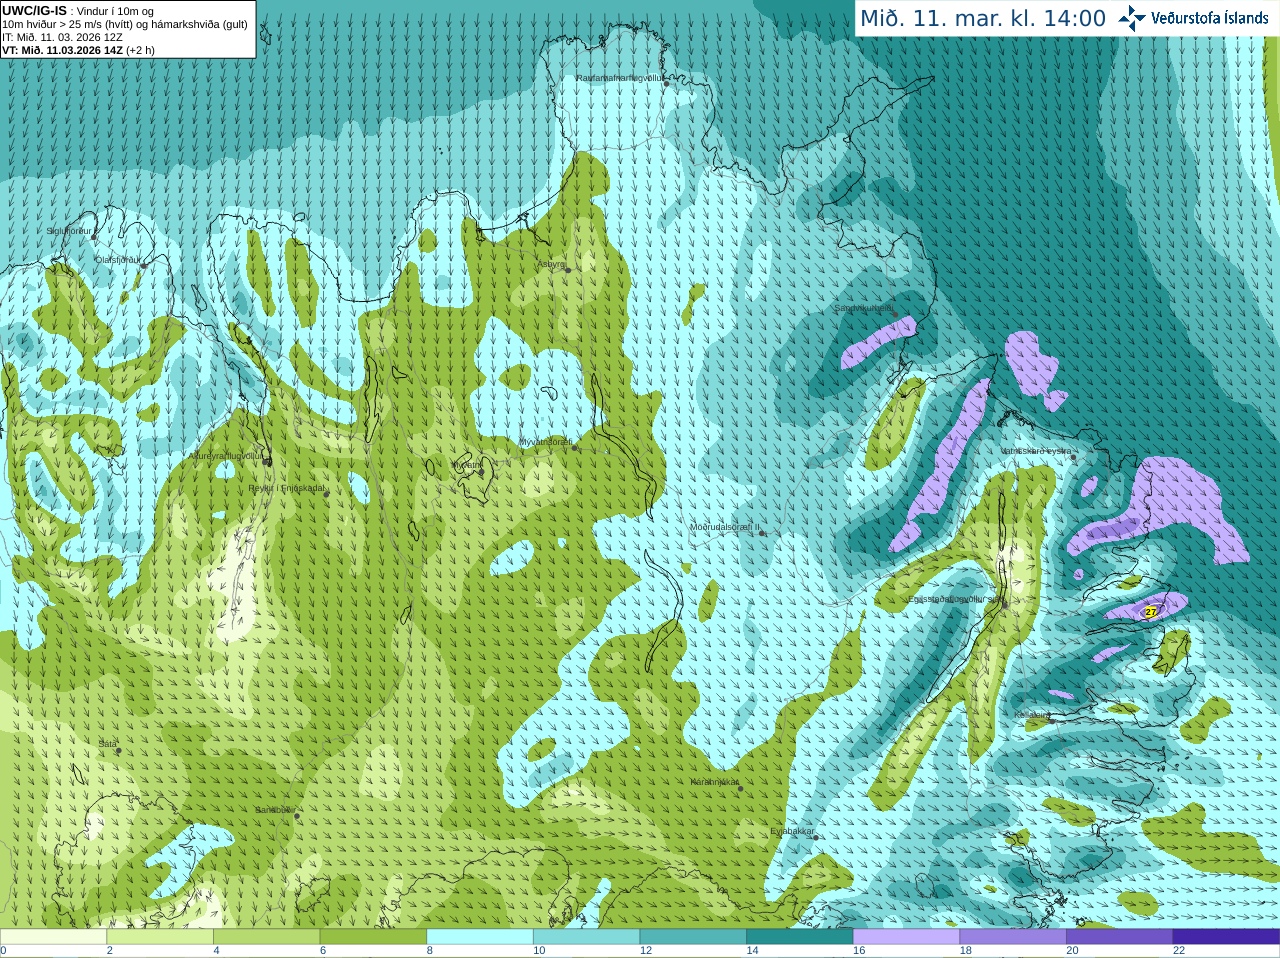Select the Kollaleira station dot
The image size is (1280, 958).
click(x=1051, y=720)
